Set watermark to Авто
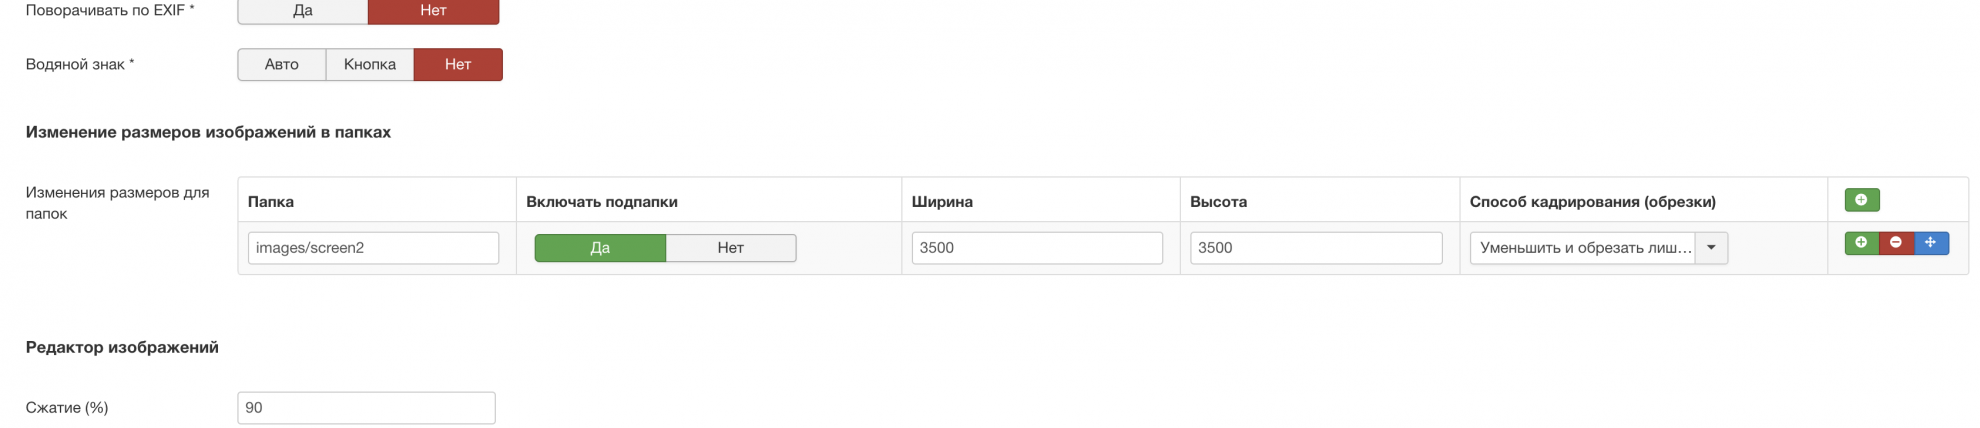Image resolution: width=1980 pixels, height=428 pixels. [x=282, y=64]
